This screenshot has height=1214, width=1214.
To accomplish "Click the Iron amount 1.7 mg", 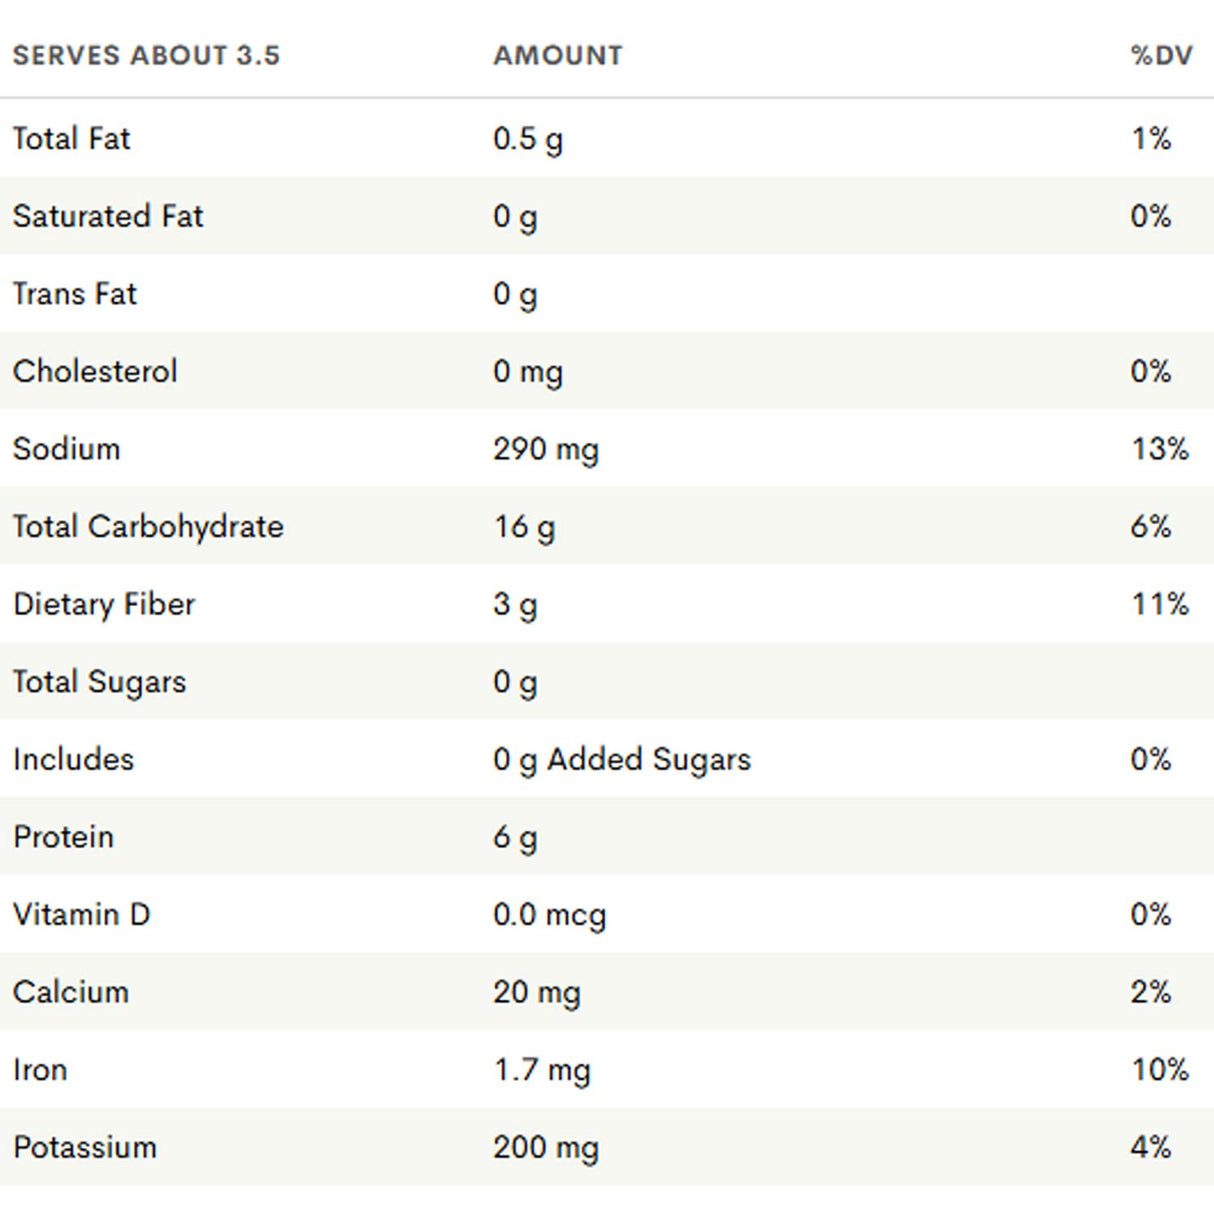I will [x=541, y=1070].
